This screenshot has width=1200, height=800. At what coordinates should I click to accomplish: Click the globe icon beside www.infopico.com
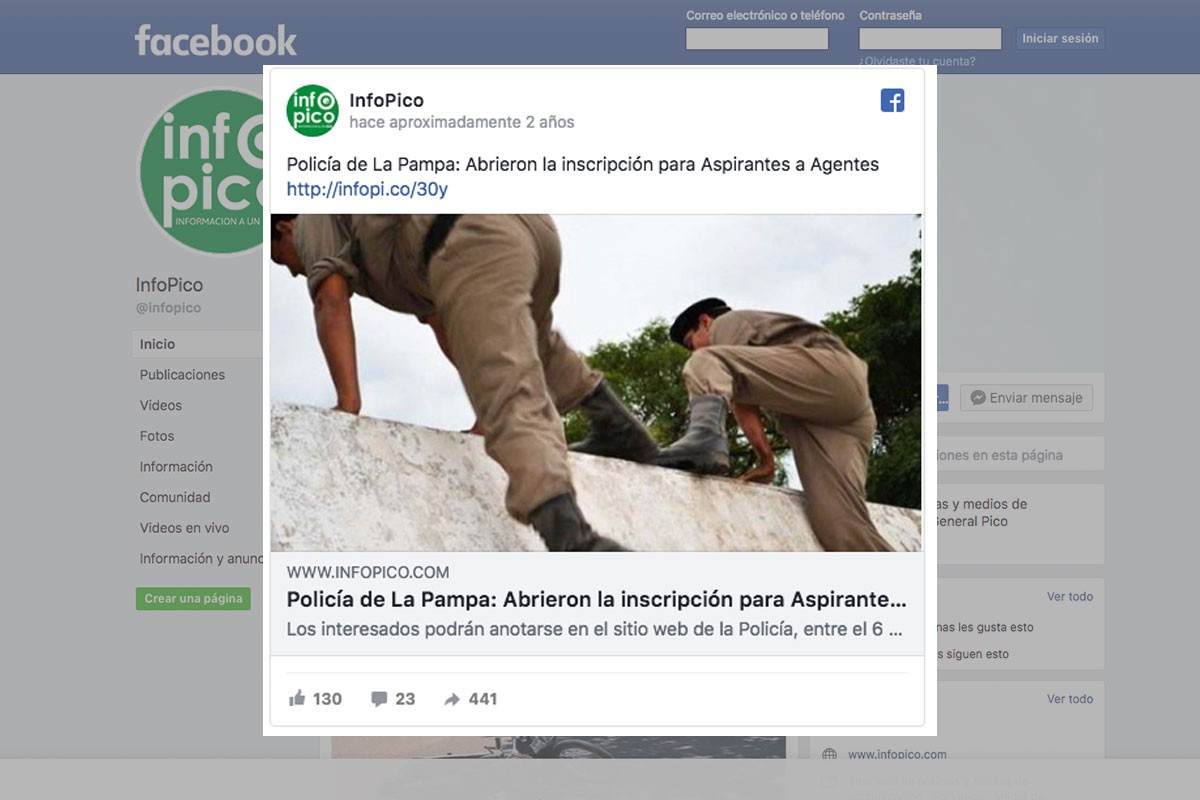(829, 755)
